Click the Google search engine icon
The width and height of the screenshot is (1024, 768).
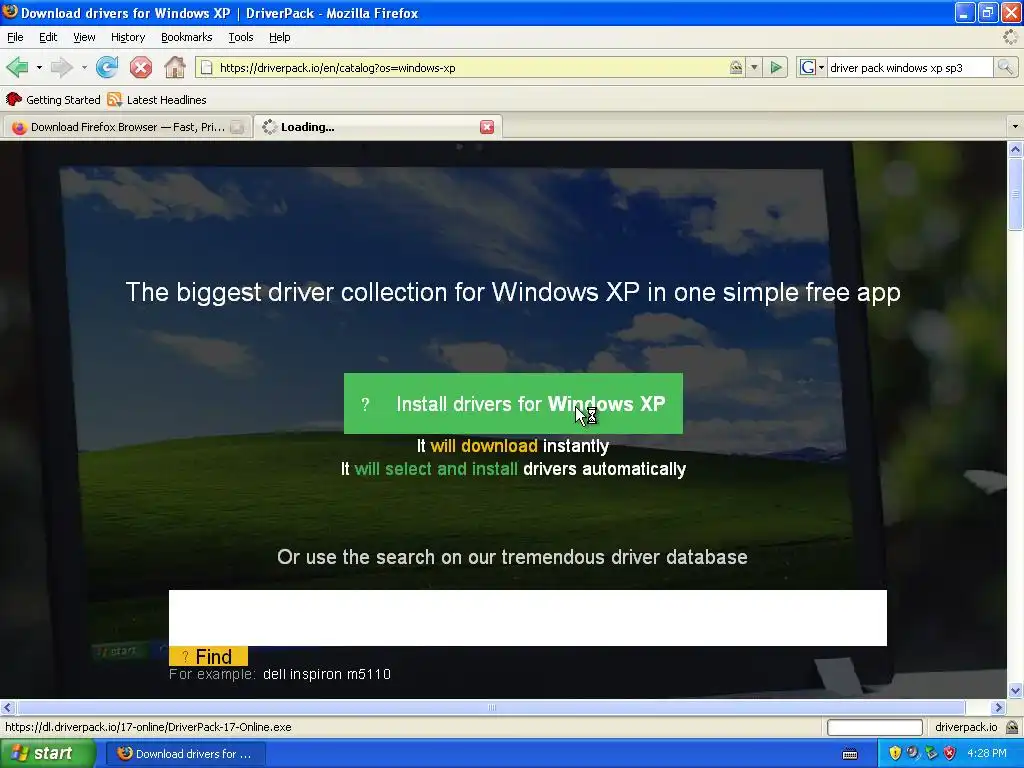(807, 67)
